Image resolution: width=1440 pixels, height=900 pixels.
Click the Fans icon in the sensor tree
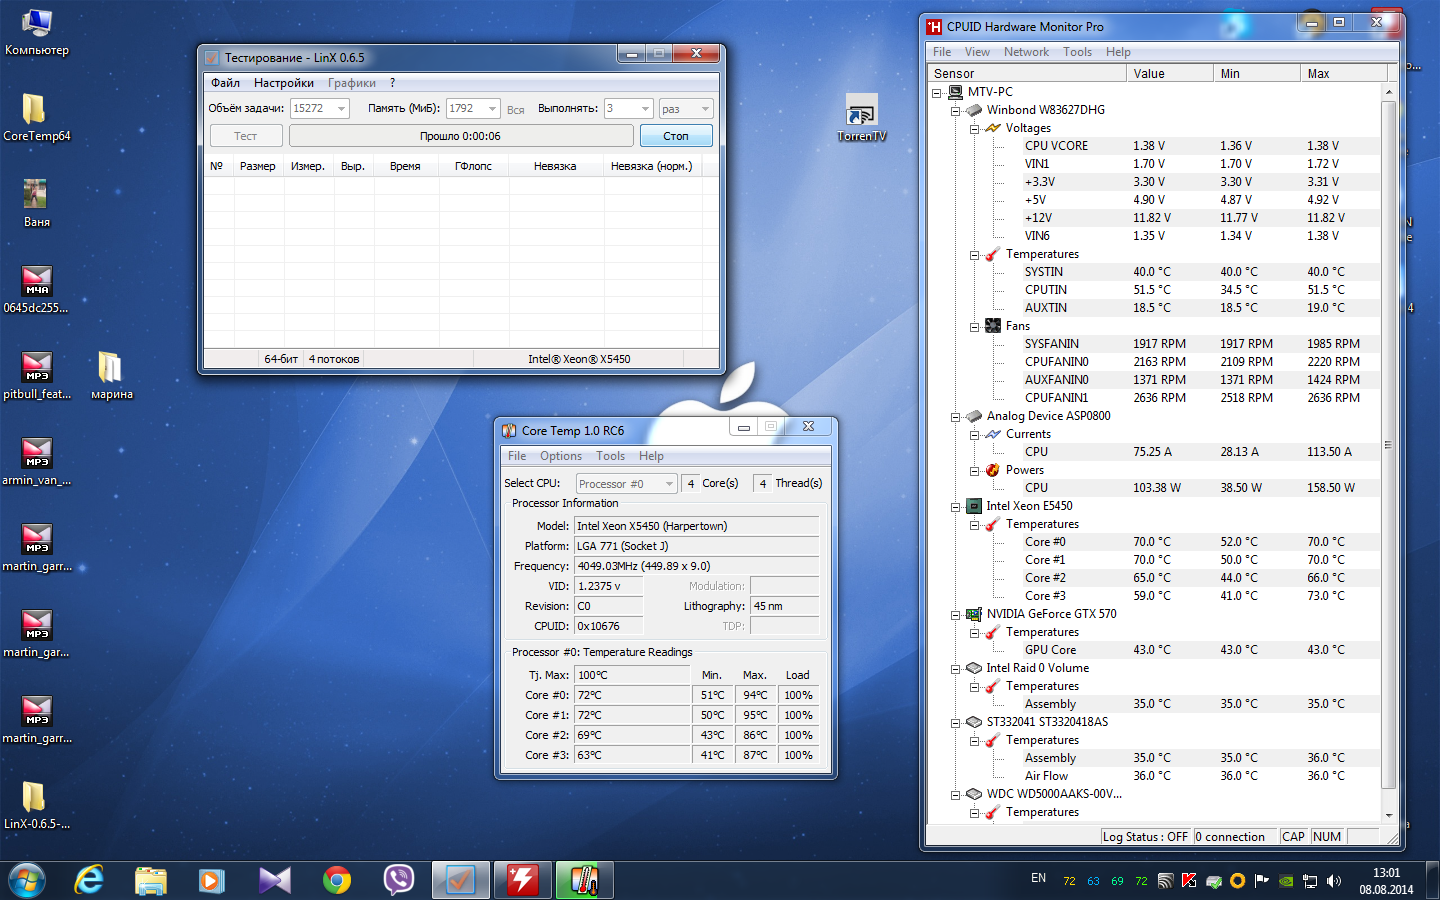pos(993,326)
